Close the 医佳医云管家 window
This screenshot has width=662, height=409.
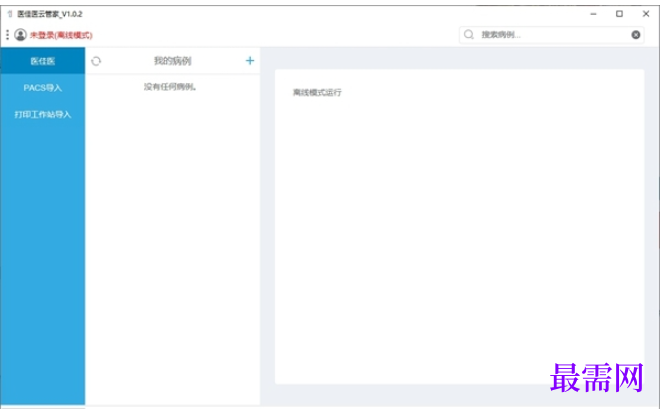click(x=646, y=14)
